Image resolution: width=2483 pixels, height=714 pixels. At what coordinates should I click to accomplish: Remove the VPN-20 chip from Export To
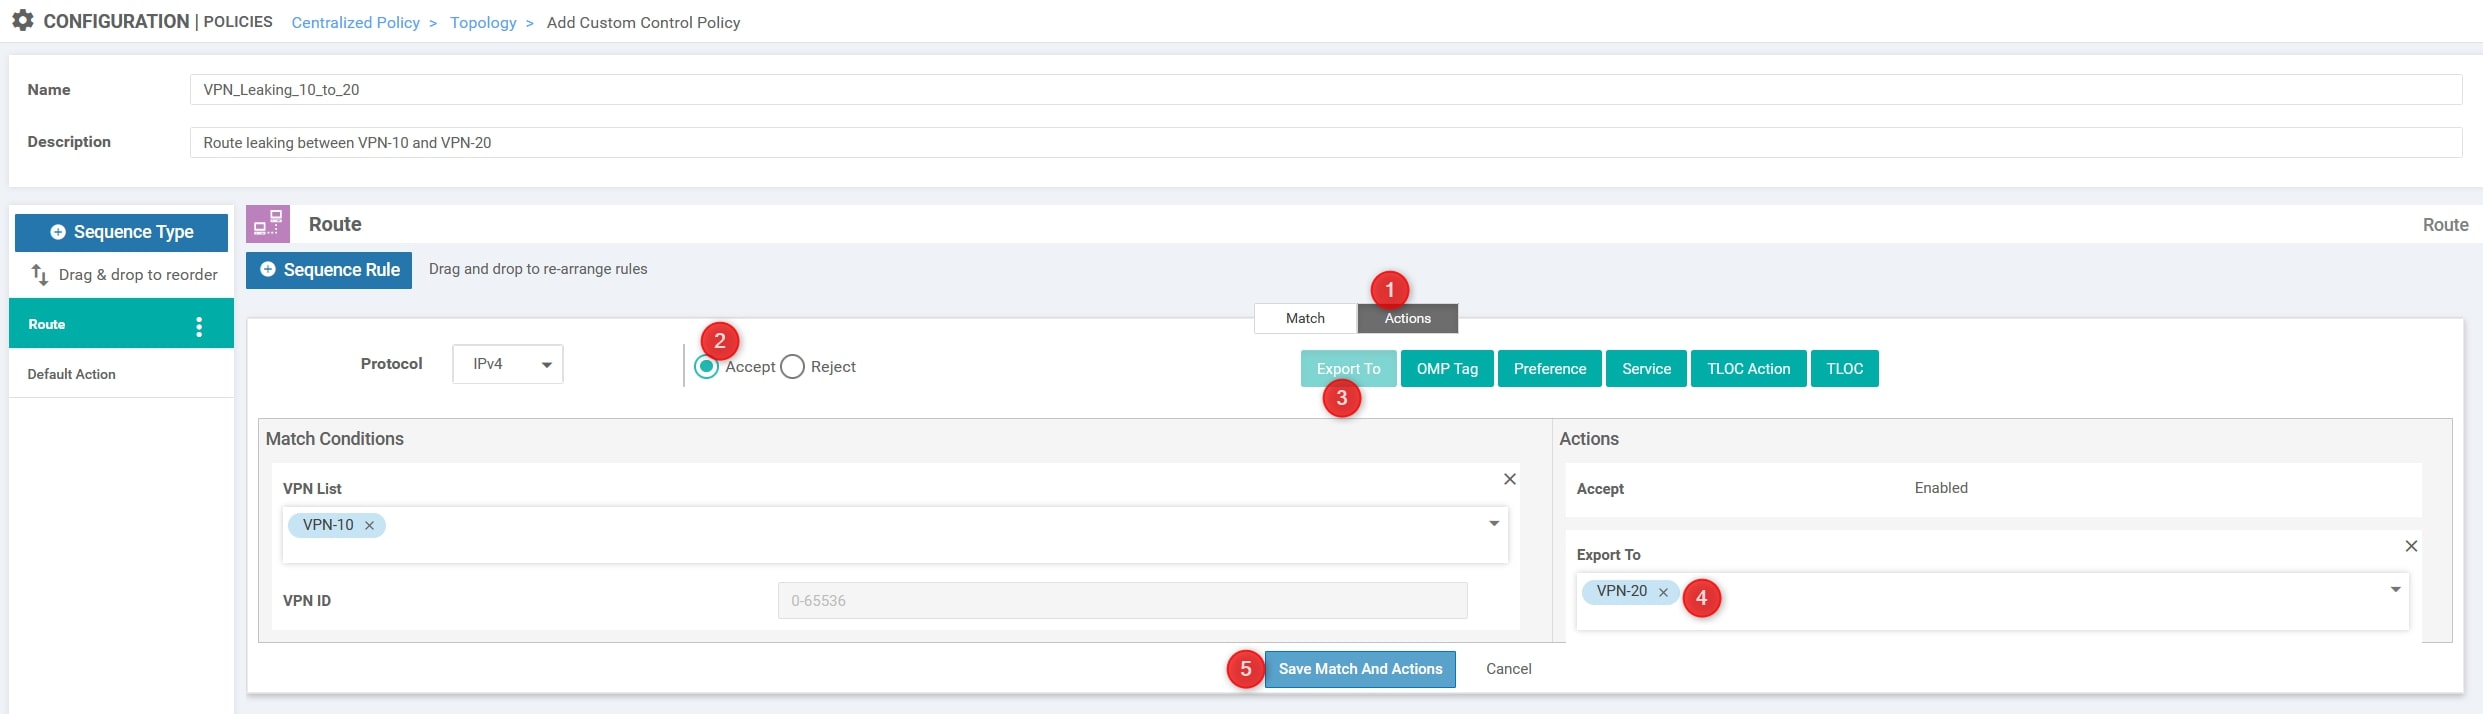pos(1663,592)
